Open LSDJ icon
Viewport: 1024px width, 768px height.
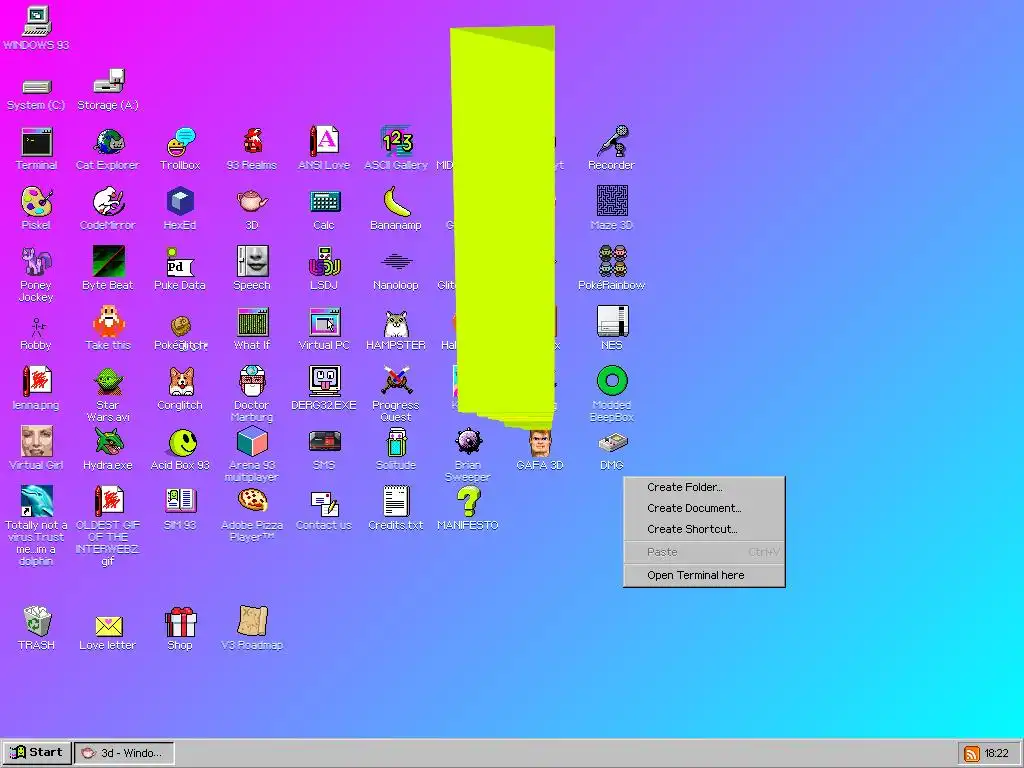click(x=324, y=262)
